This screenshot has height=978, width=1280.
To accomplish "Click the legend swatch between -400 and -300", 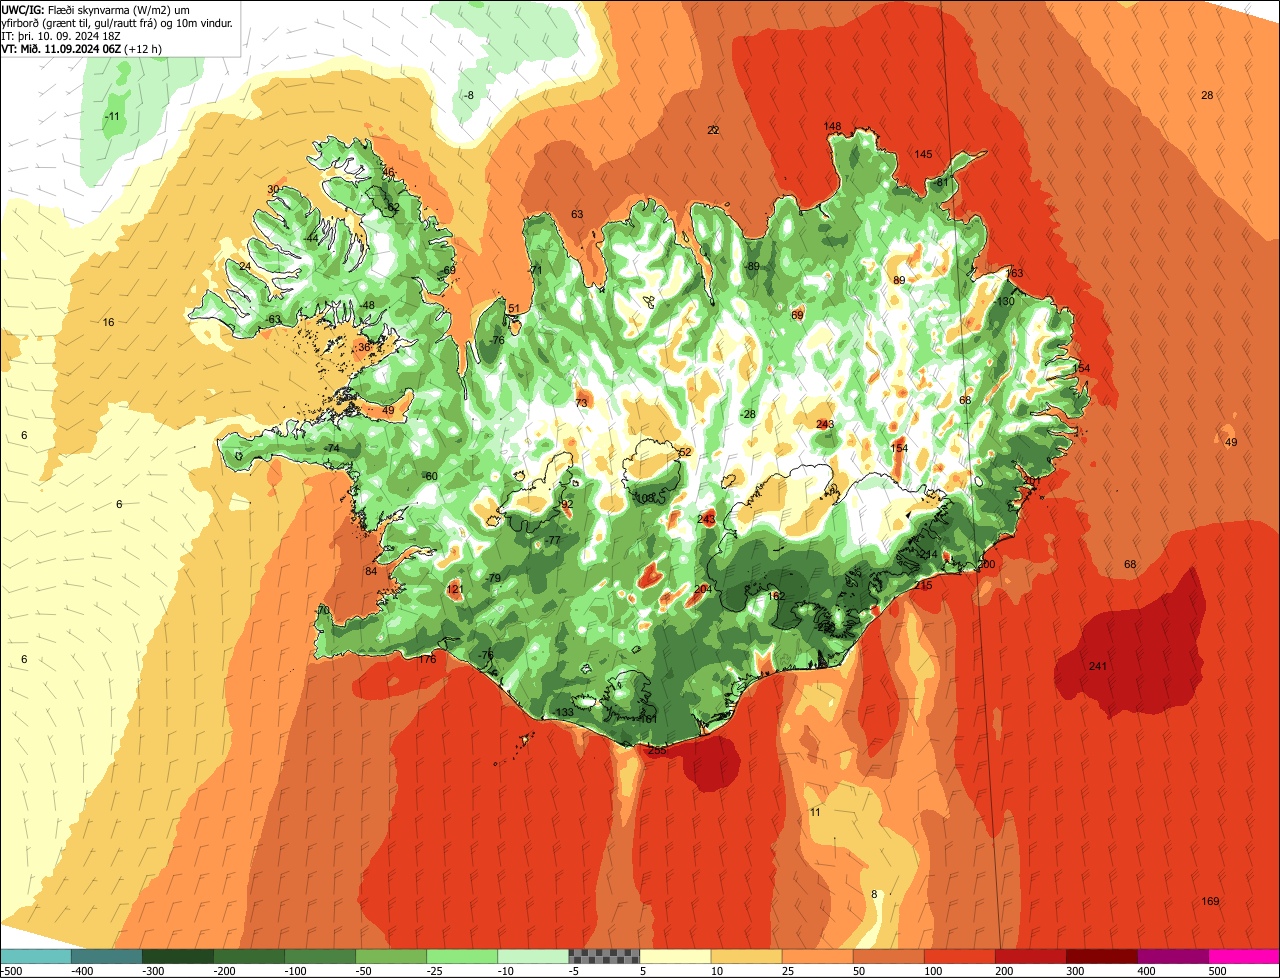I will coord(107,956).
